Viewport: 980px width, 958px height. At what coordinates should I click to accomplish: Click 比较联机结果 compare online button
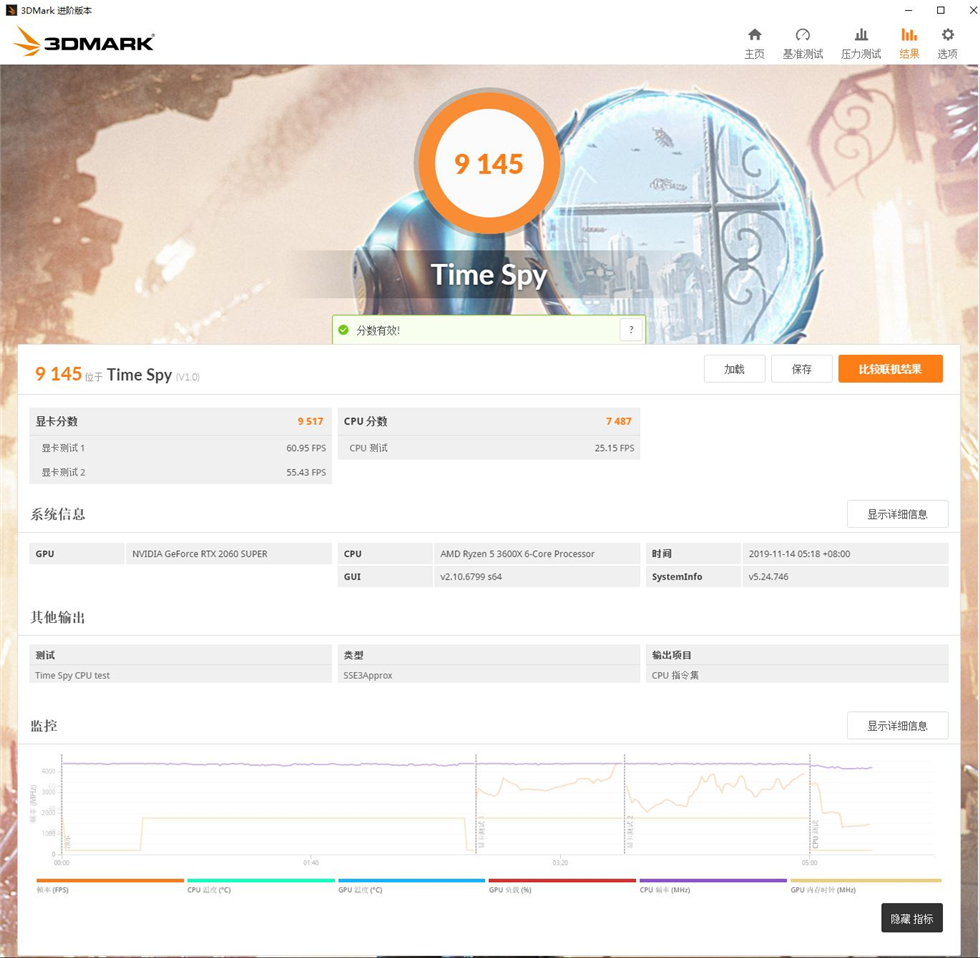coord(890,369)
